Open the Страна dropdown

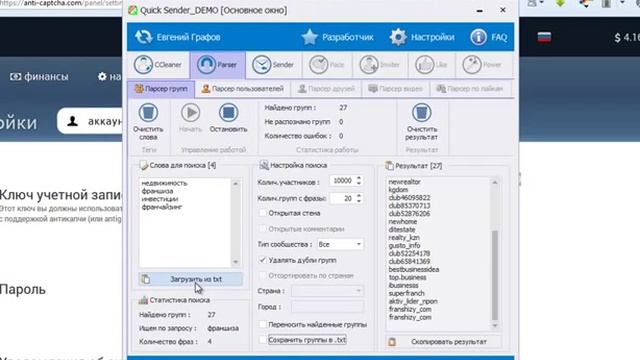click(x=327, y=291)
